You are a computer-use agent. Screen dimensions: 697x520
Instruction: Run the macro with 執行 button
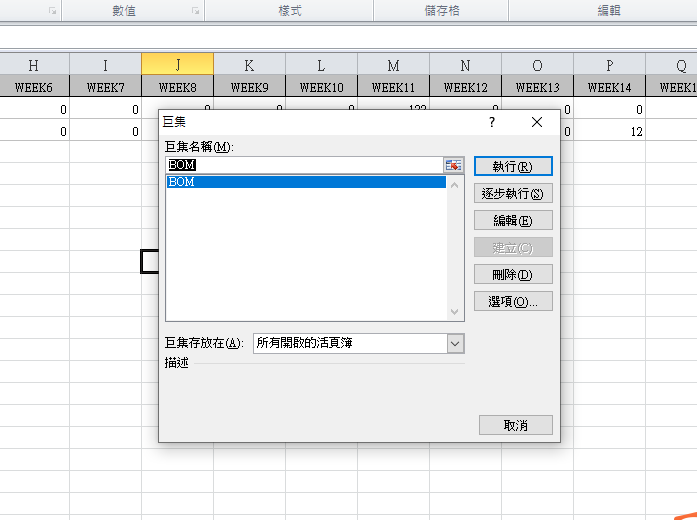point(513,166)
